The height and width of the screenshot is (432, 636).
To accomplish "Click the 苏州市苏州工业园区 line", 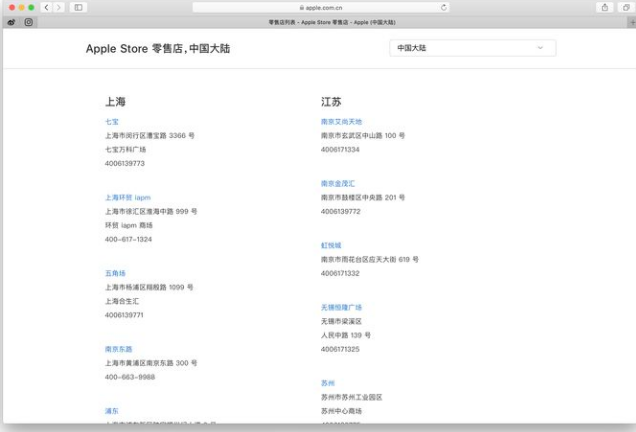I will (351, 398).
